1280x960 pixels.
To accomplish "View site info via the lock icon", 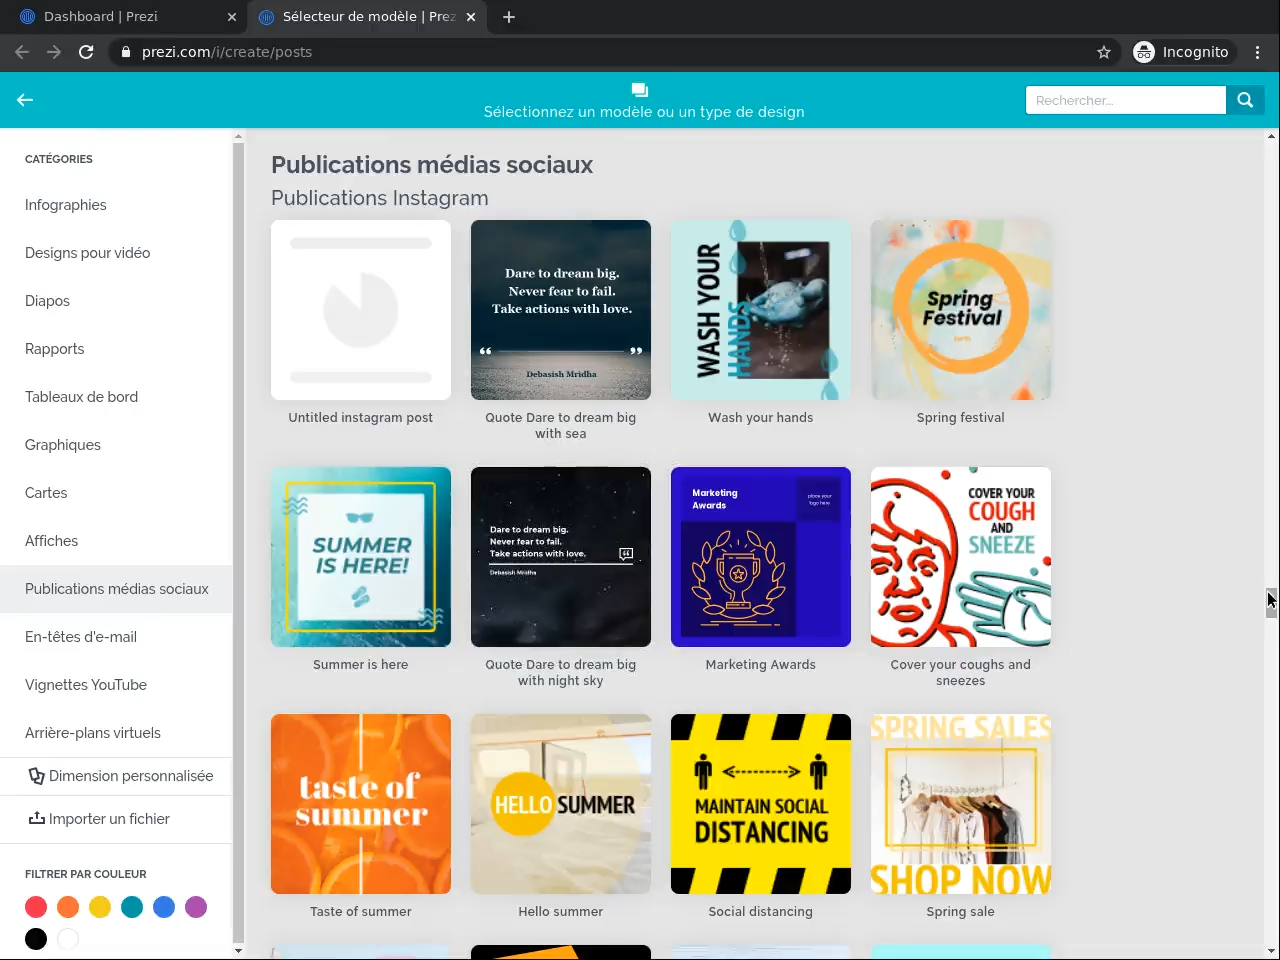I will click(126, 52).
